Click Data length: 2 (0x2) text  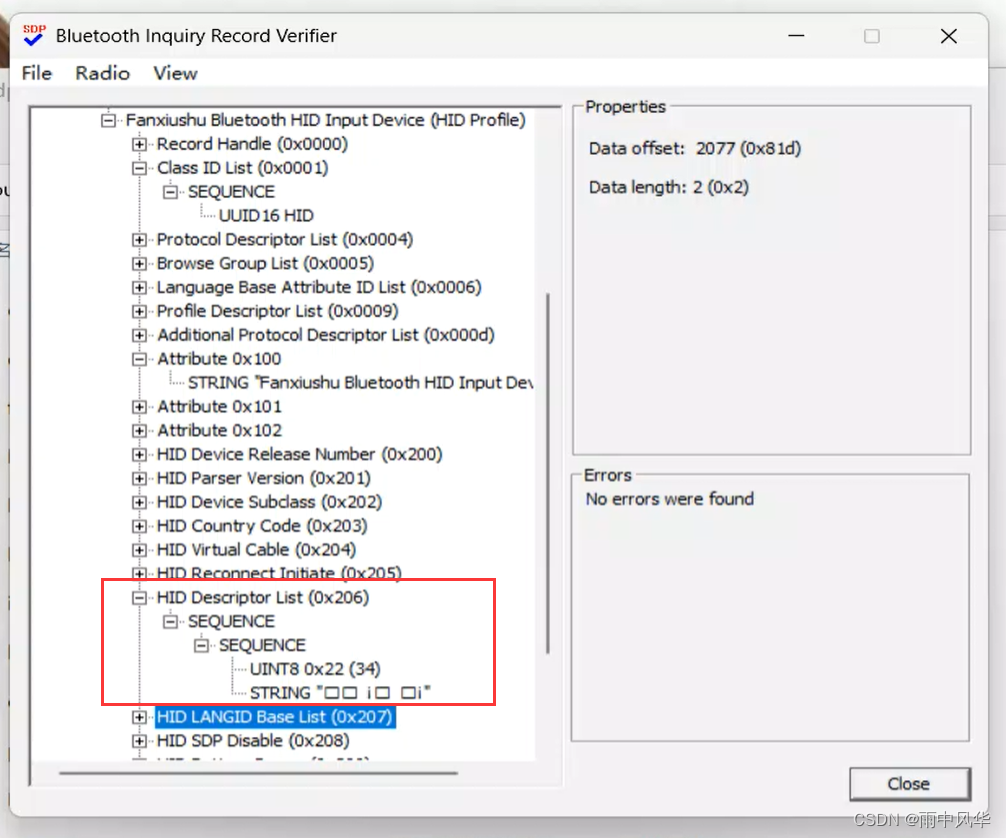tap(669, 187)
